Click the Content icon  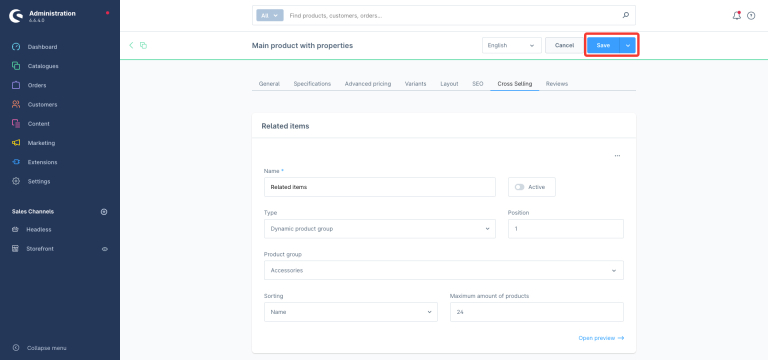click(x=16, y=124)
